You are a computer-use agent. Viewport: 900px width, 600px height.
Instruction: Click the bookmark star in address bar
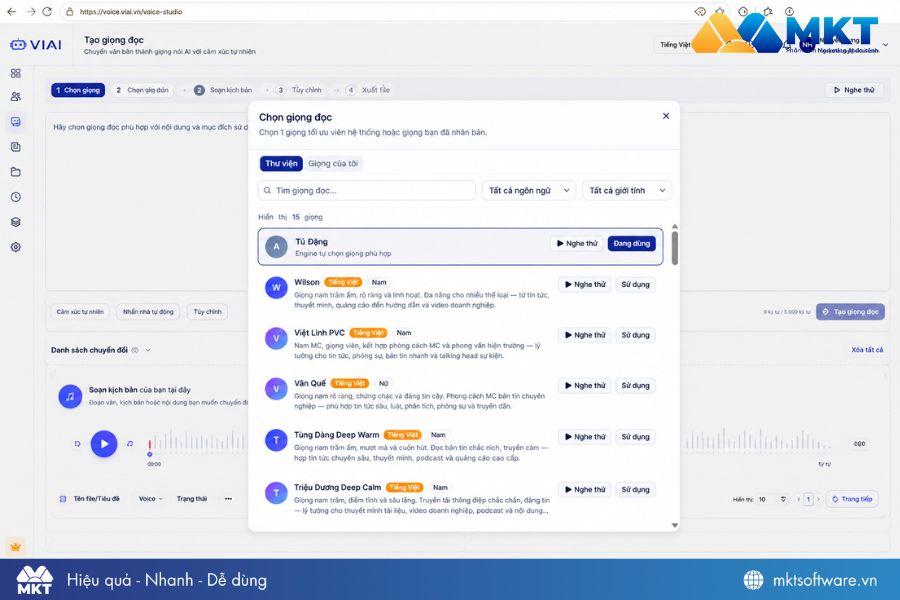720,11
